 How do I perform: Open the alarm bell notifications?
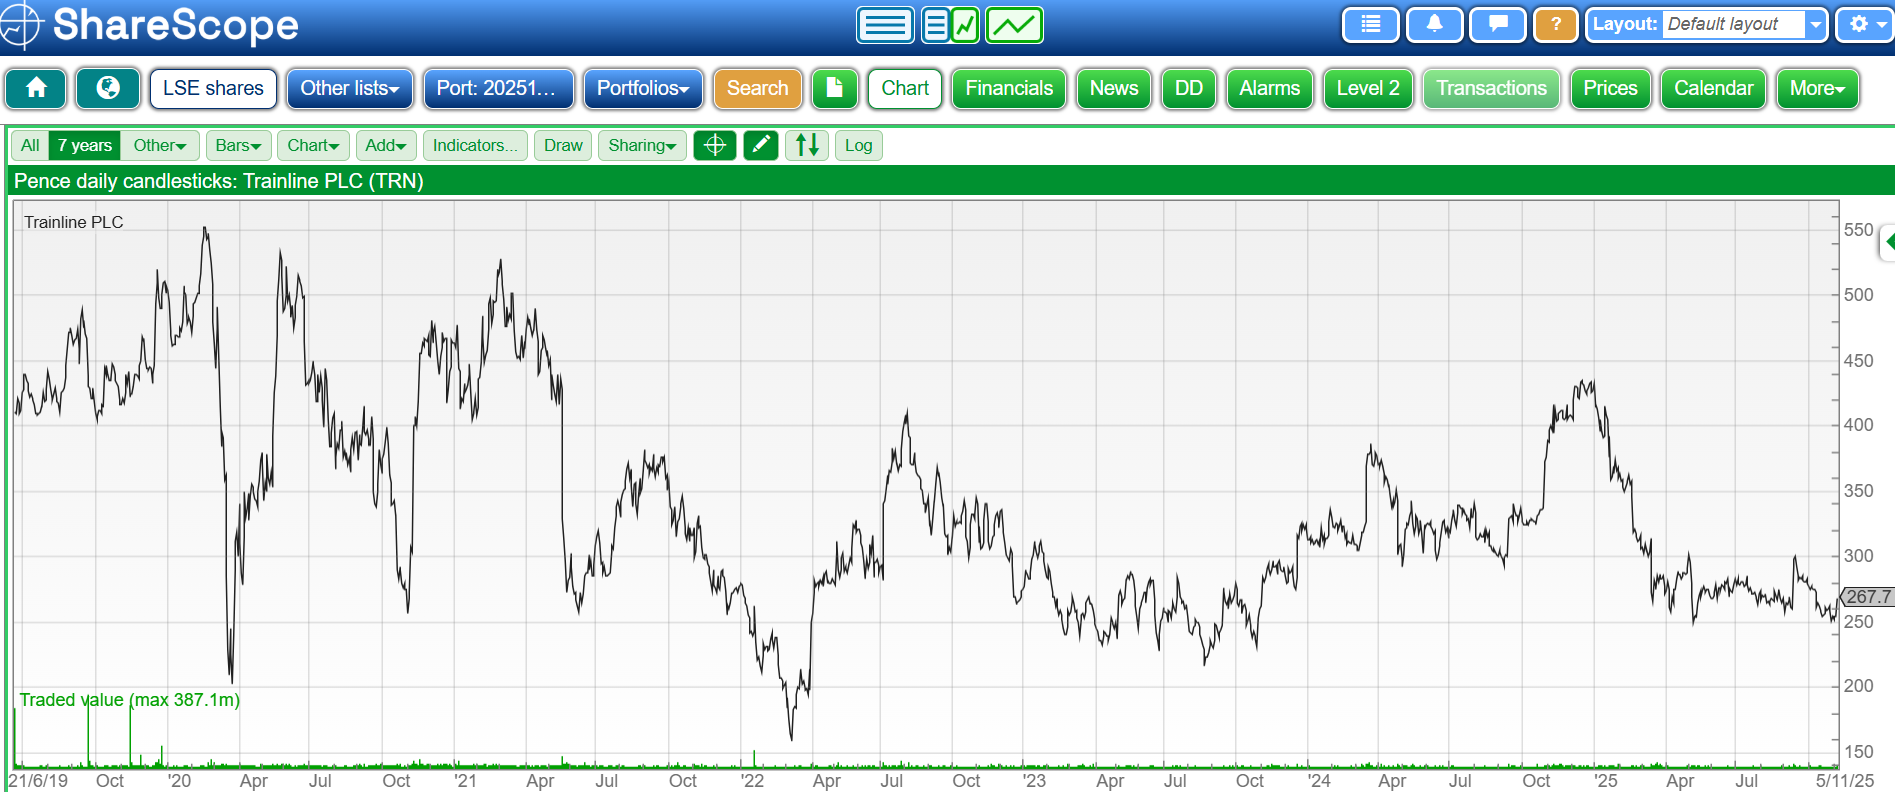pos(1435,25)
